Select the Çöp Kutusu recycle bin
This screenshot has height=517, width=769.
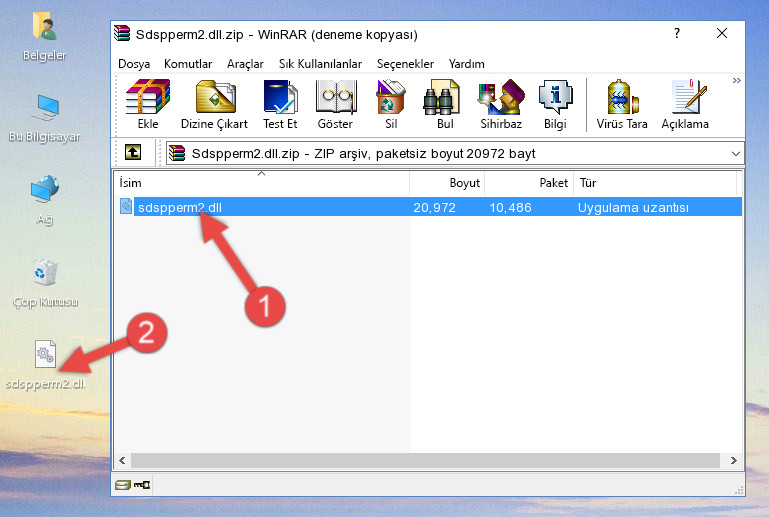[x=45, y=284]
